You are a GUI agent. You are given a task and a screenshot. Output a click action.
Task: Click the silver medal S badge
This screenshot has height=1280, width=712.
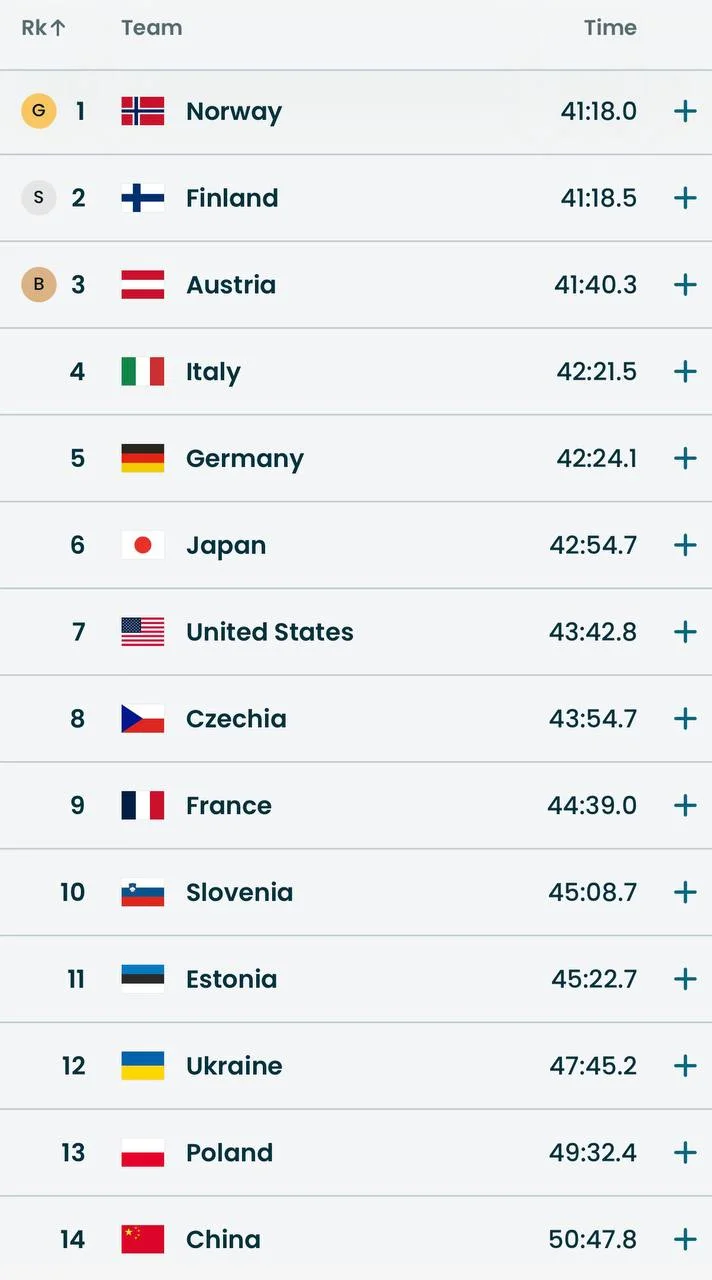coord(39,198)
